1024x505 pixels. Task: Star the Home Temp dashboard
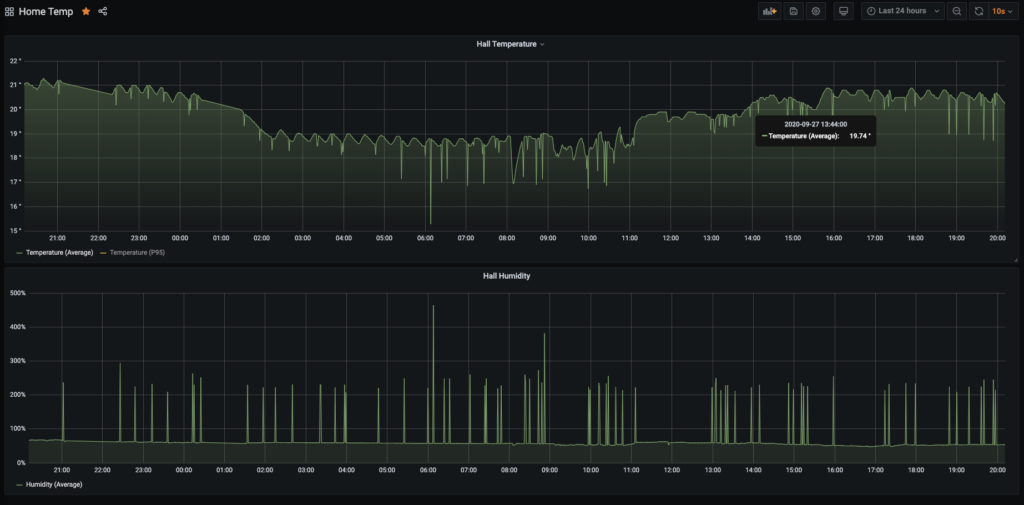86,12
